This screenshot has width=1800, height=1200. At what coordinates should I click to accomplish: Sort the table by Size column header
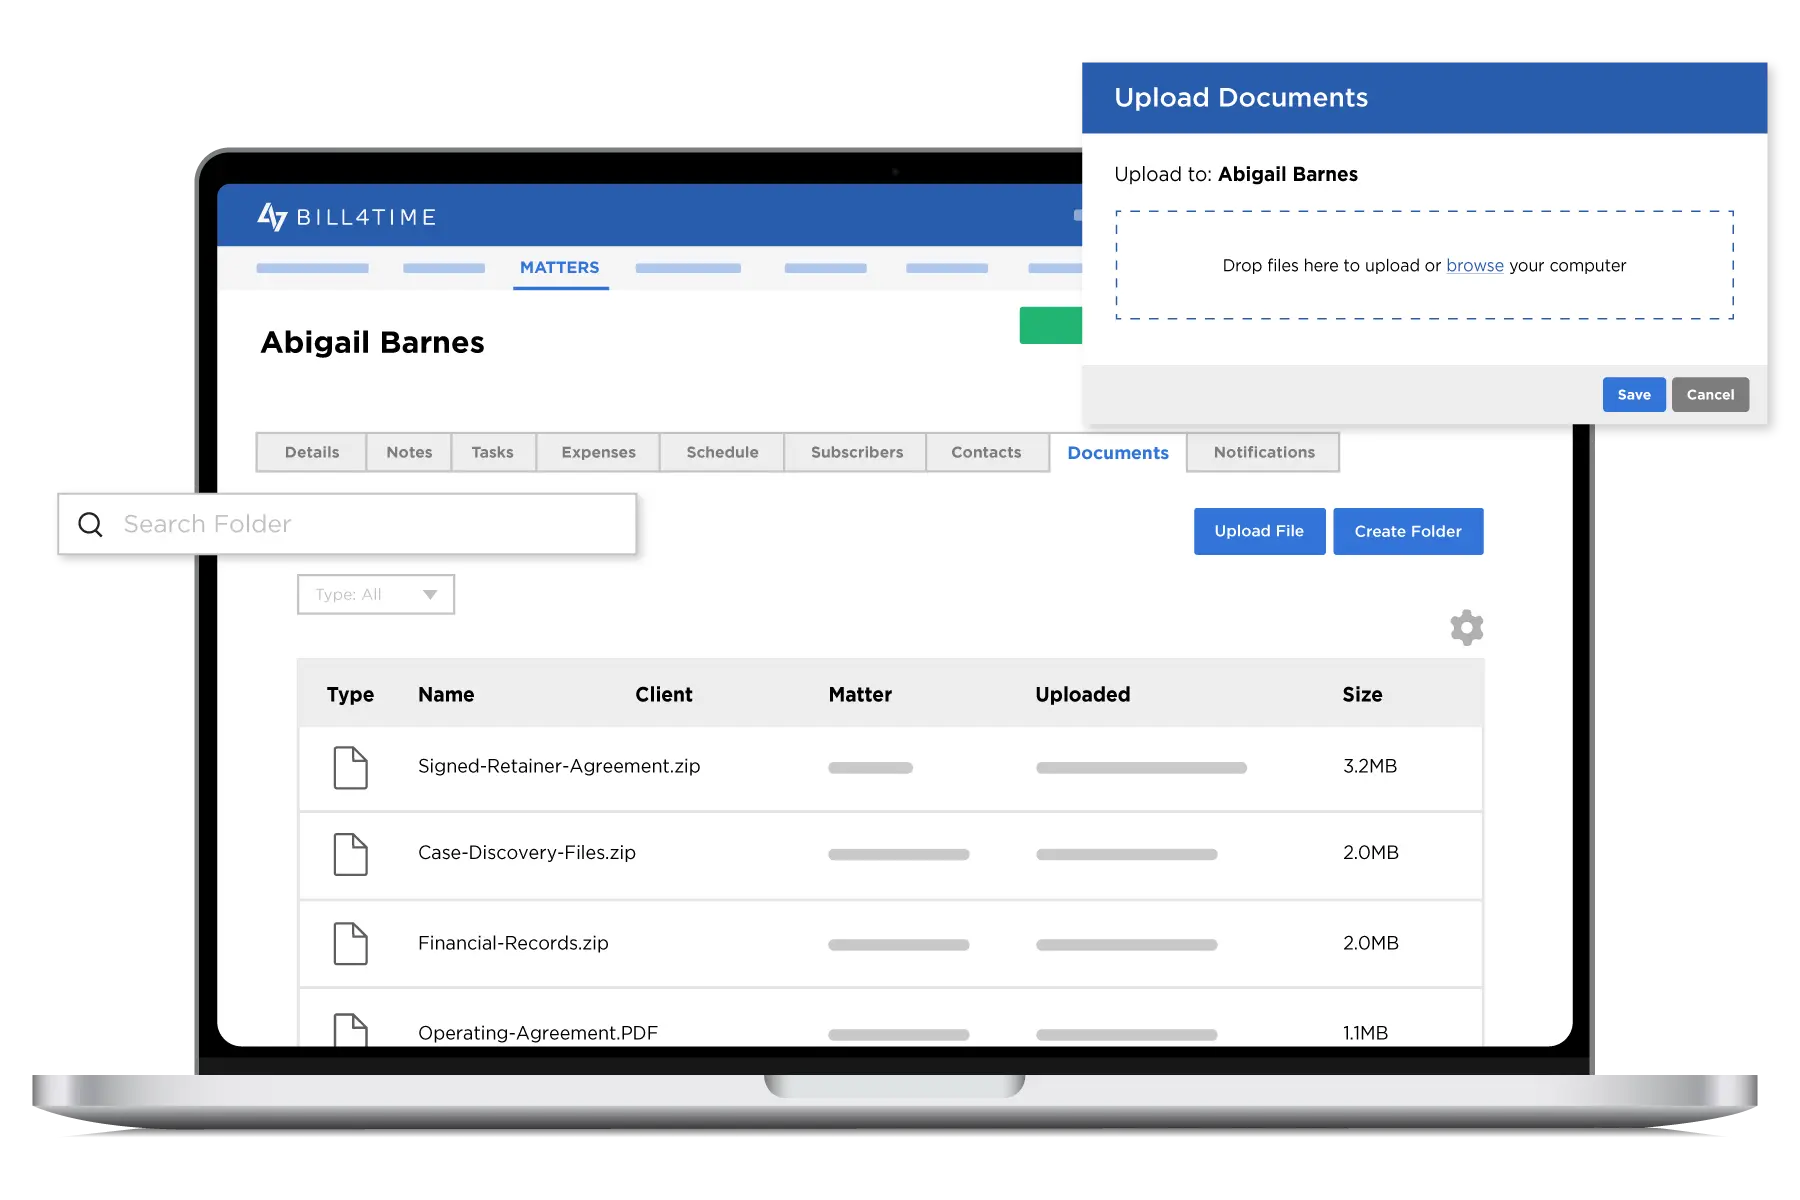coord(1362,694)
